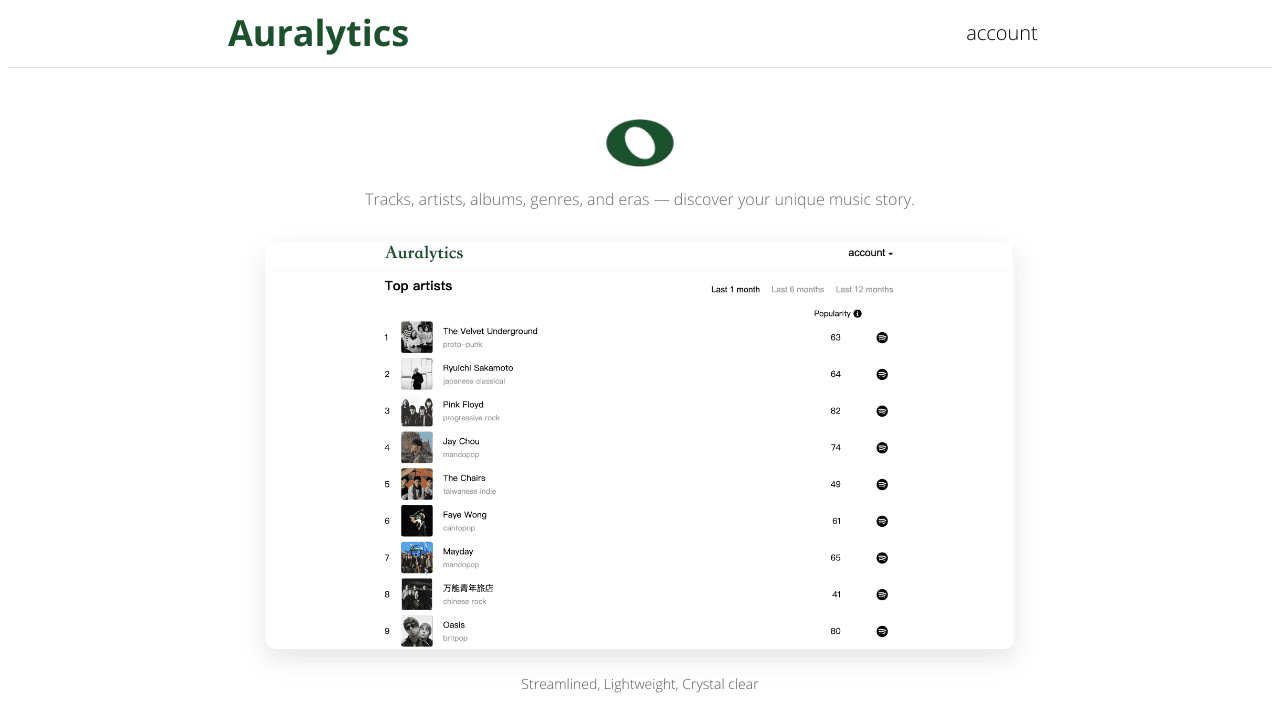Click the progressive rock genre label
This screenshot has width=1280, height=720.
pos(471,418)
